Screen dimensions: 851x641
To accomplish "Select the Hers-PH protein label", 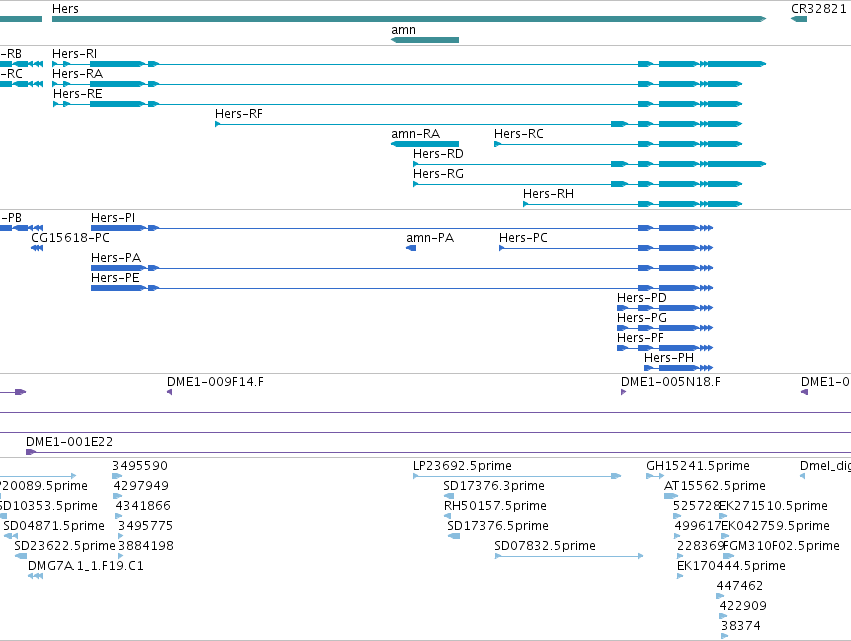I will point(669,358).
